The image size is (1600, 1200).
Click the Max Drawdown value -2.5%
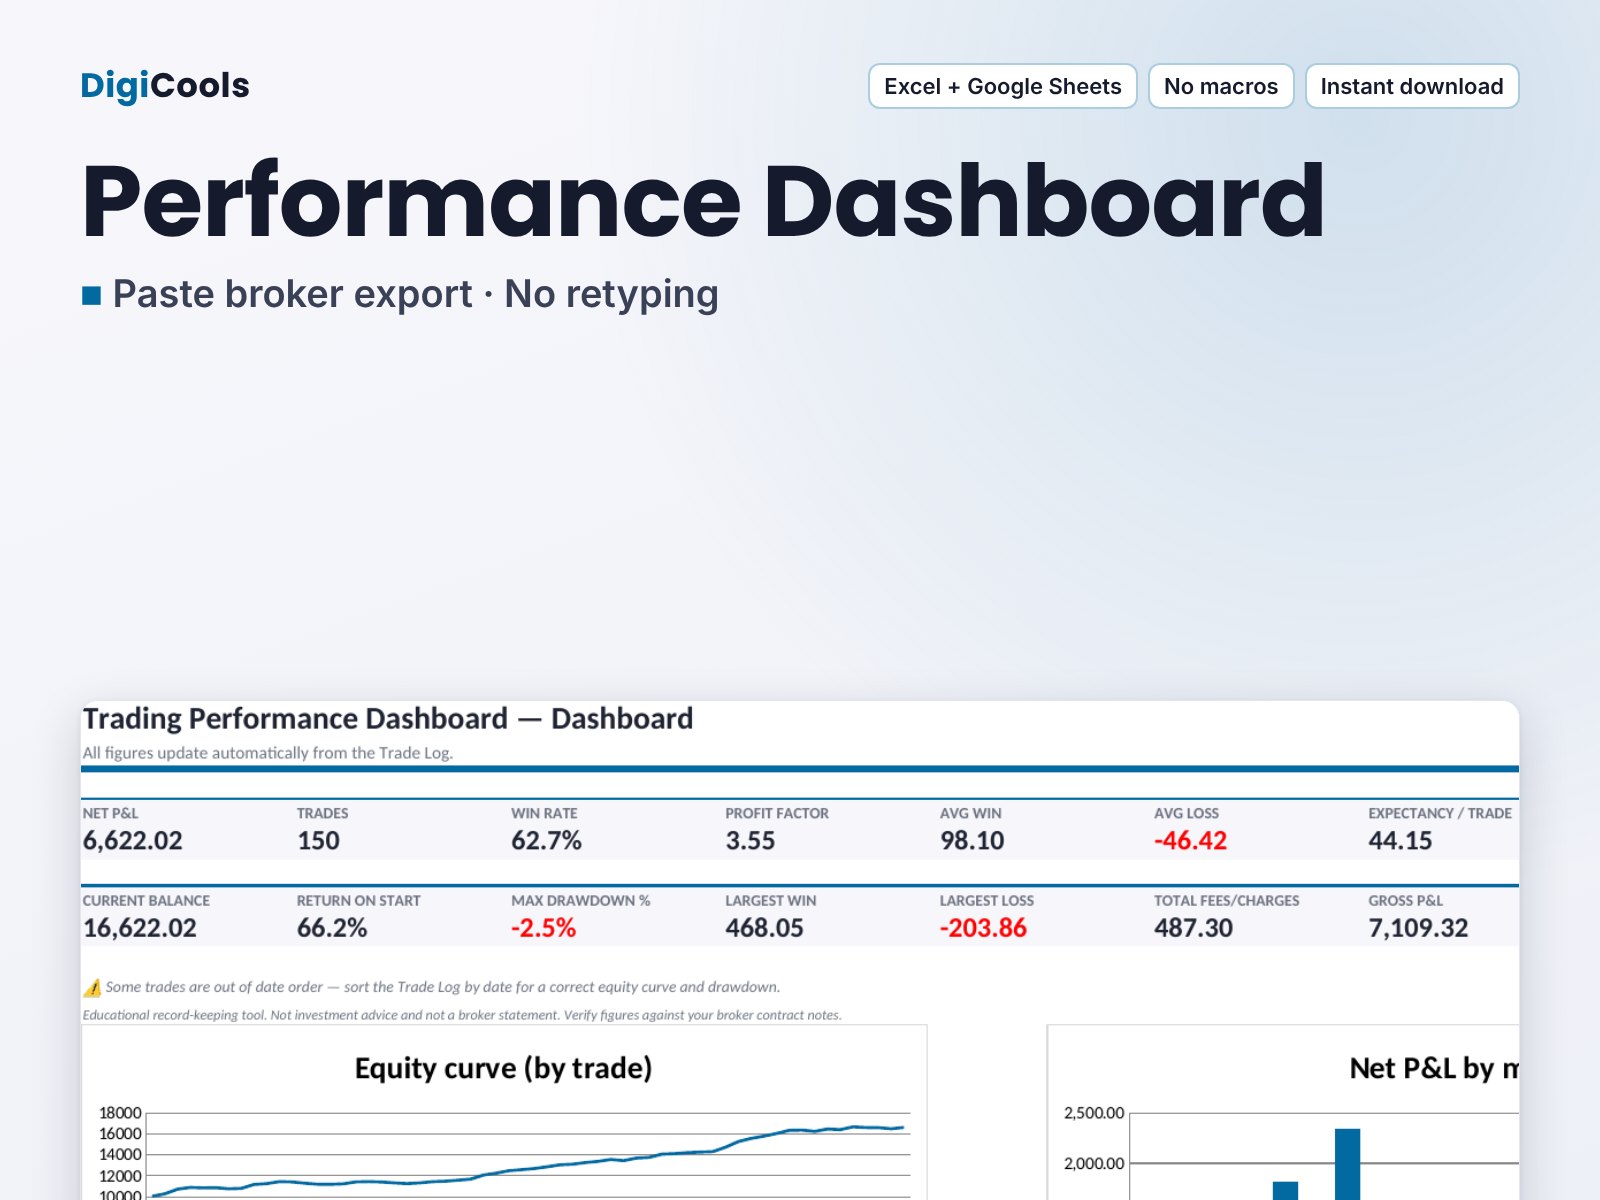[544, 928]
